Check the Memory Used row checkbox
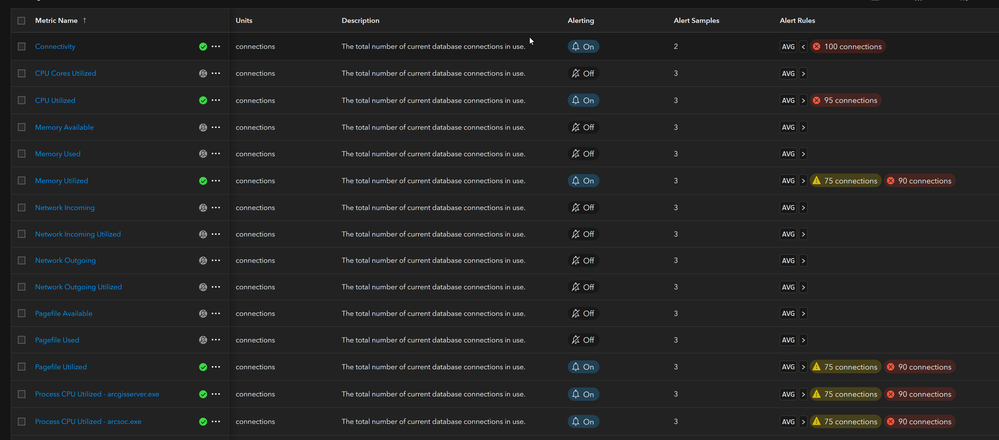 pyautogui.click(x=21, y=154)
